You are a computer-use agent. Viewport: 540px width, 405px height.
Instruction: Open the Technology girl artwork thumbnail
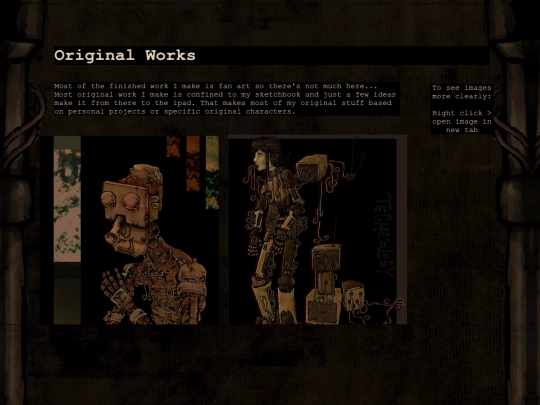[x=318, y=230]
